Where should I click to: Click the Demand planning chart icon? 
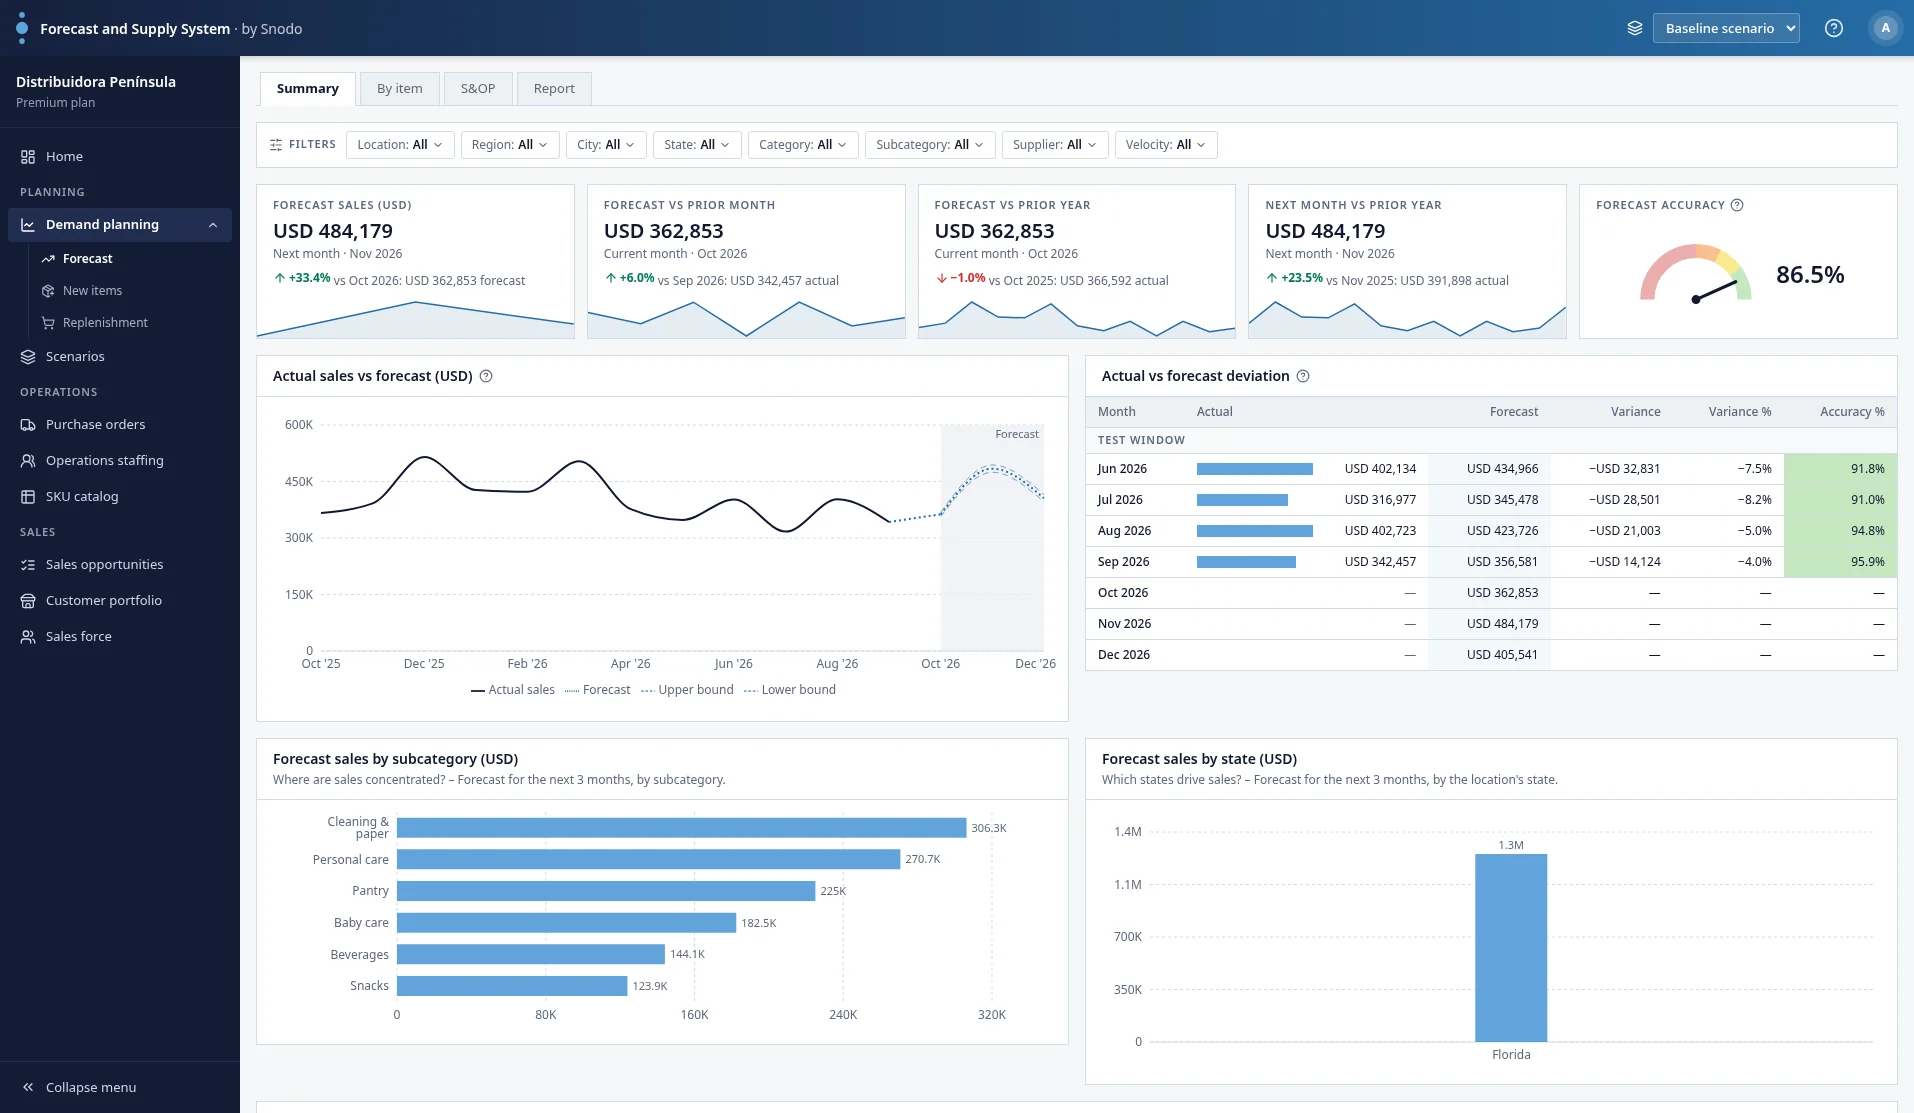tap(28, 225)
